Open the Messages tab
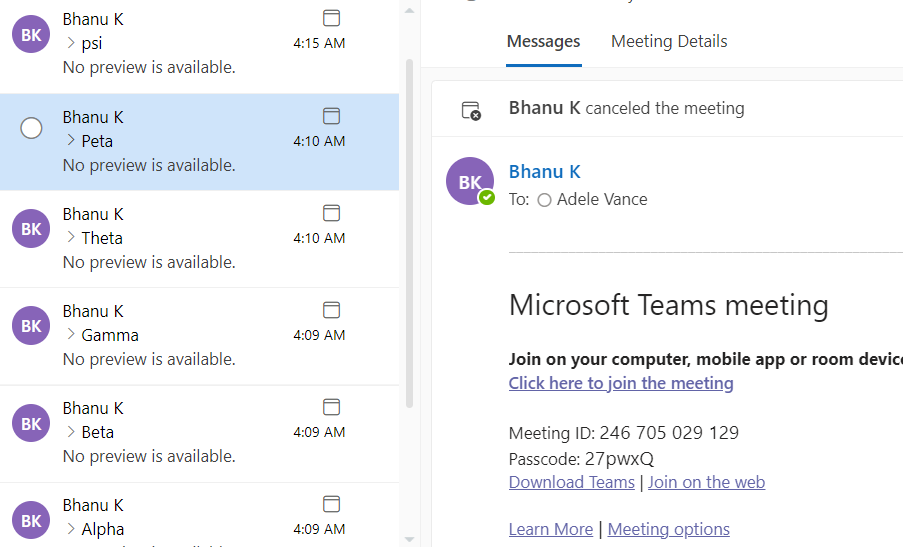 click(543, 42)
